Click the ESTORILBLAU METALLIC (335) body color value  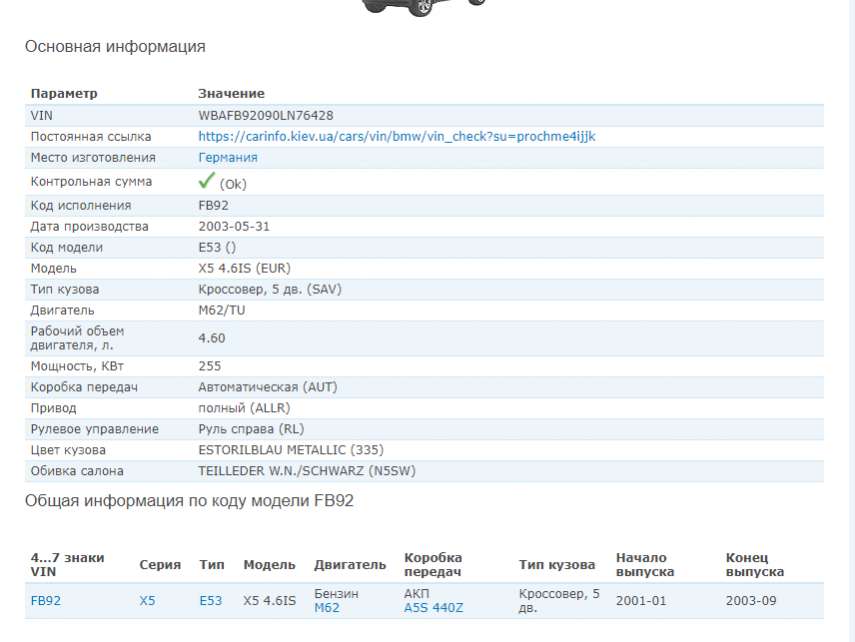pyautogui.click(x=290, y=450)
